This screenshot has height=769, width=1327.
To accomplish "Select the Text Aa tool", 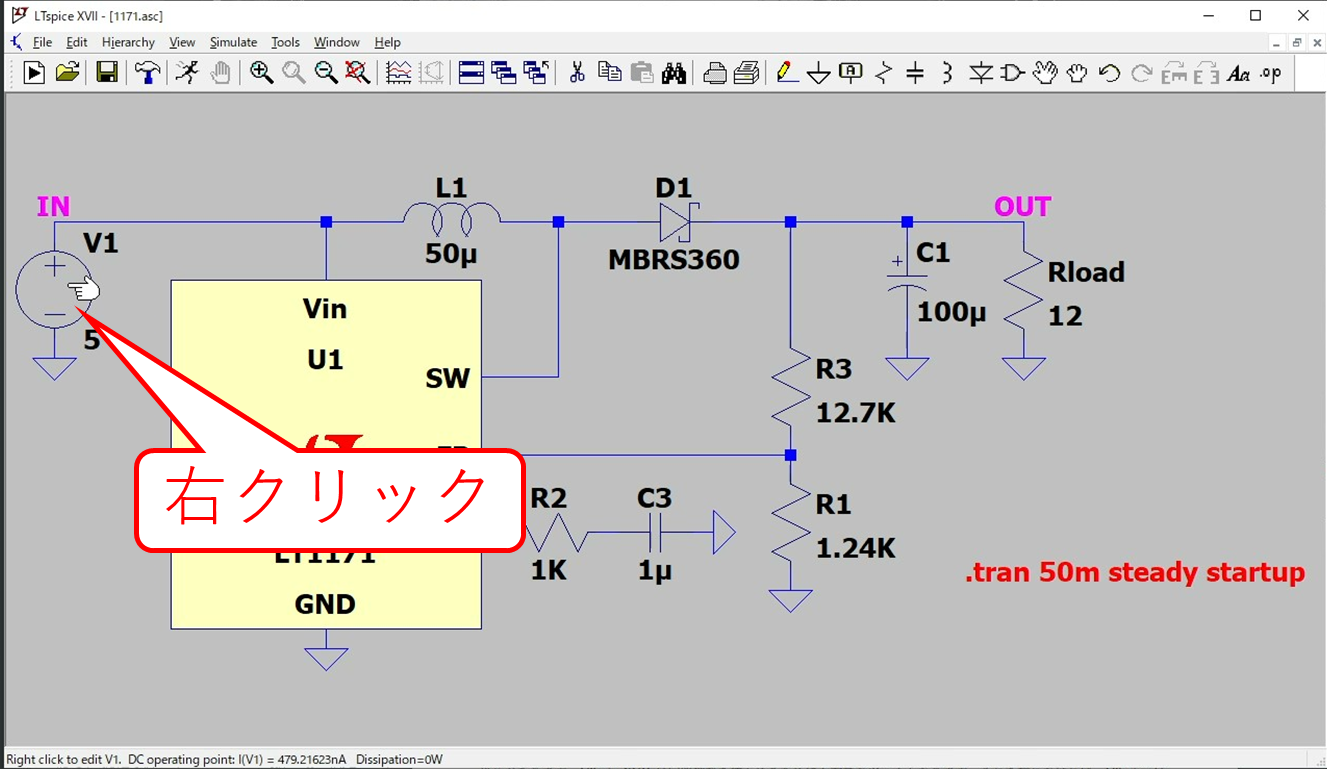I will click(1239, 72).
